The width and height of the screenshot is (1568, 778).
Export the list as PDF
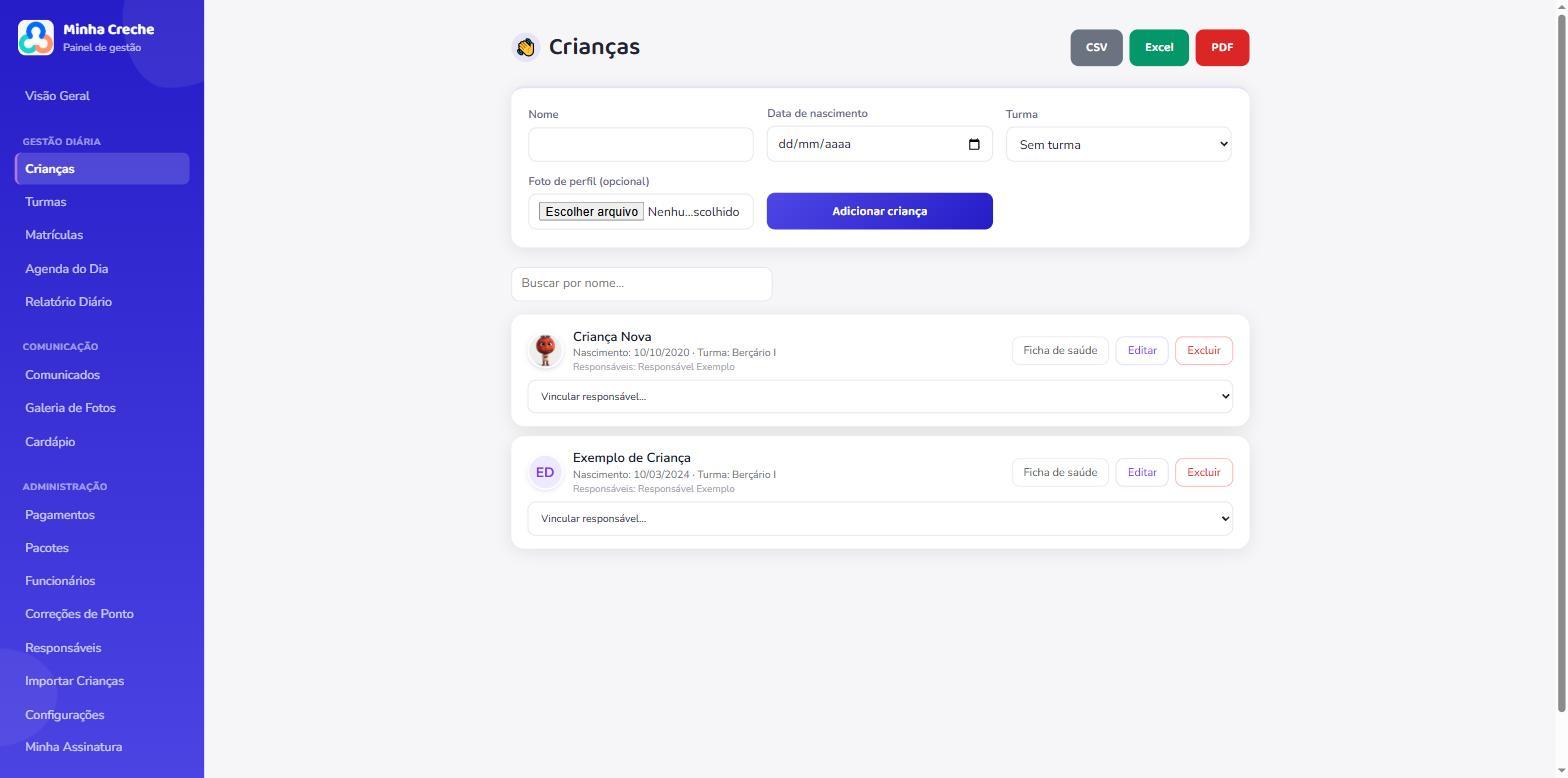click(x=1222, y=48)
